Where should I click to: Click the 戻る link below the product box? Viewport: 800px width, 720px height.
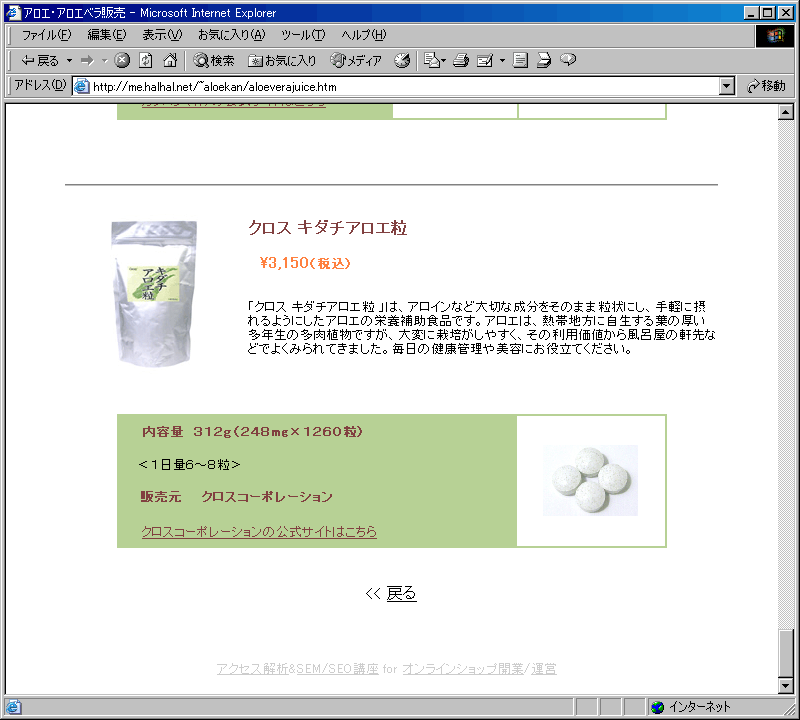[402, 593]
